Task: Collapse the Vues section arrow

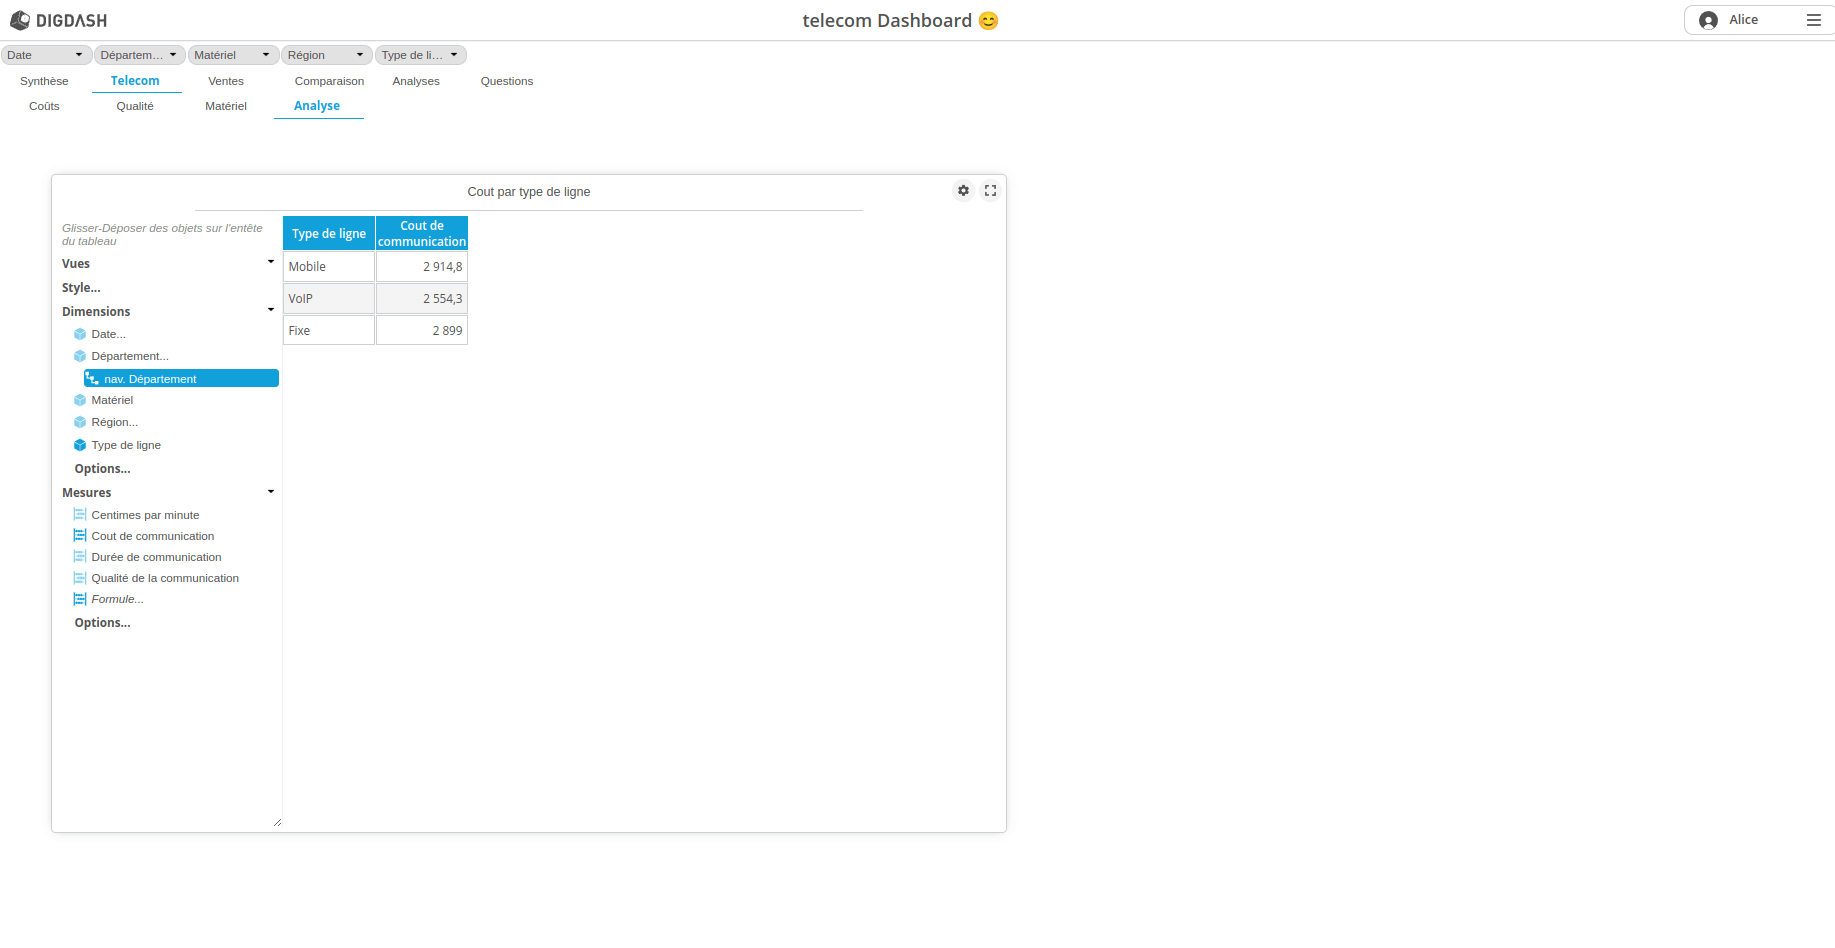Action: click(271, 262)
